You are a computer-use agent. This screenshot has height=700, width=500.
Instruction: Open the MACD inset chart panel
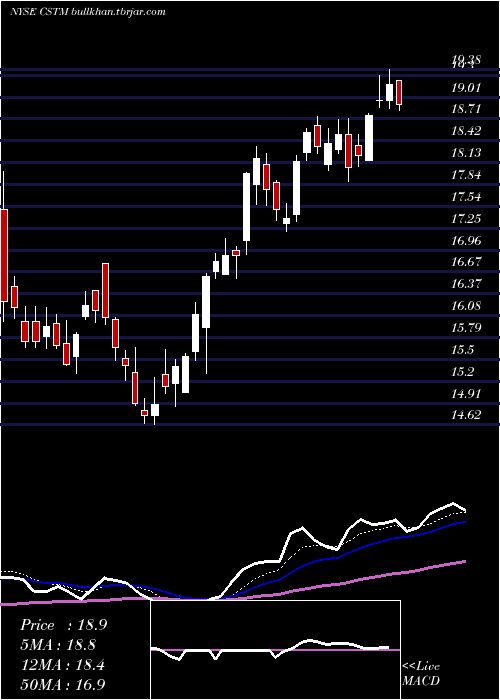pyautogui.click(x=275, y=650)
